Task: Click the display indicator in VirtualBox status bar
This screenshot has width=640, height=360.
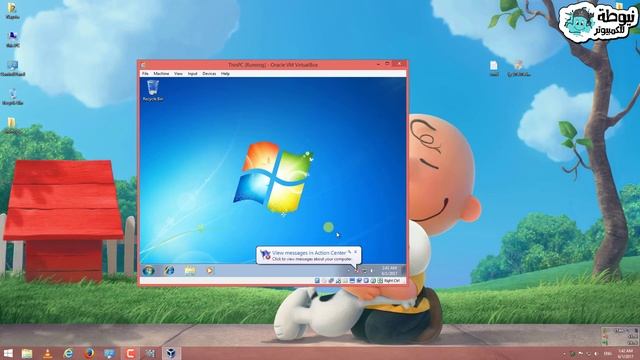Action: pos(359,281)
